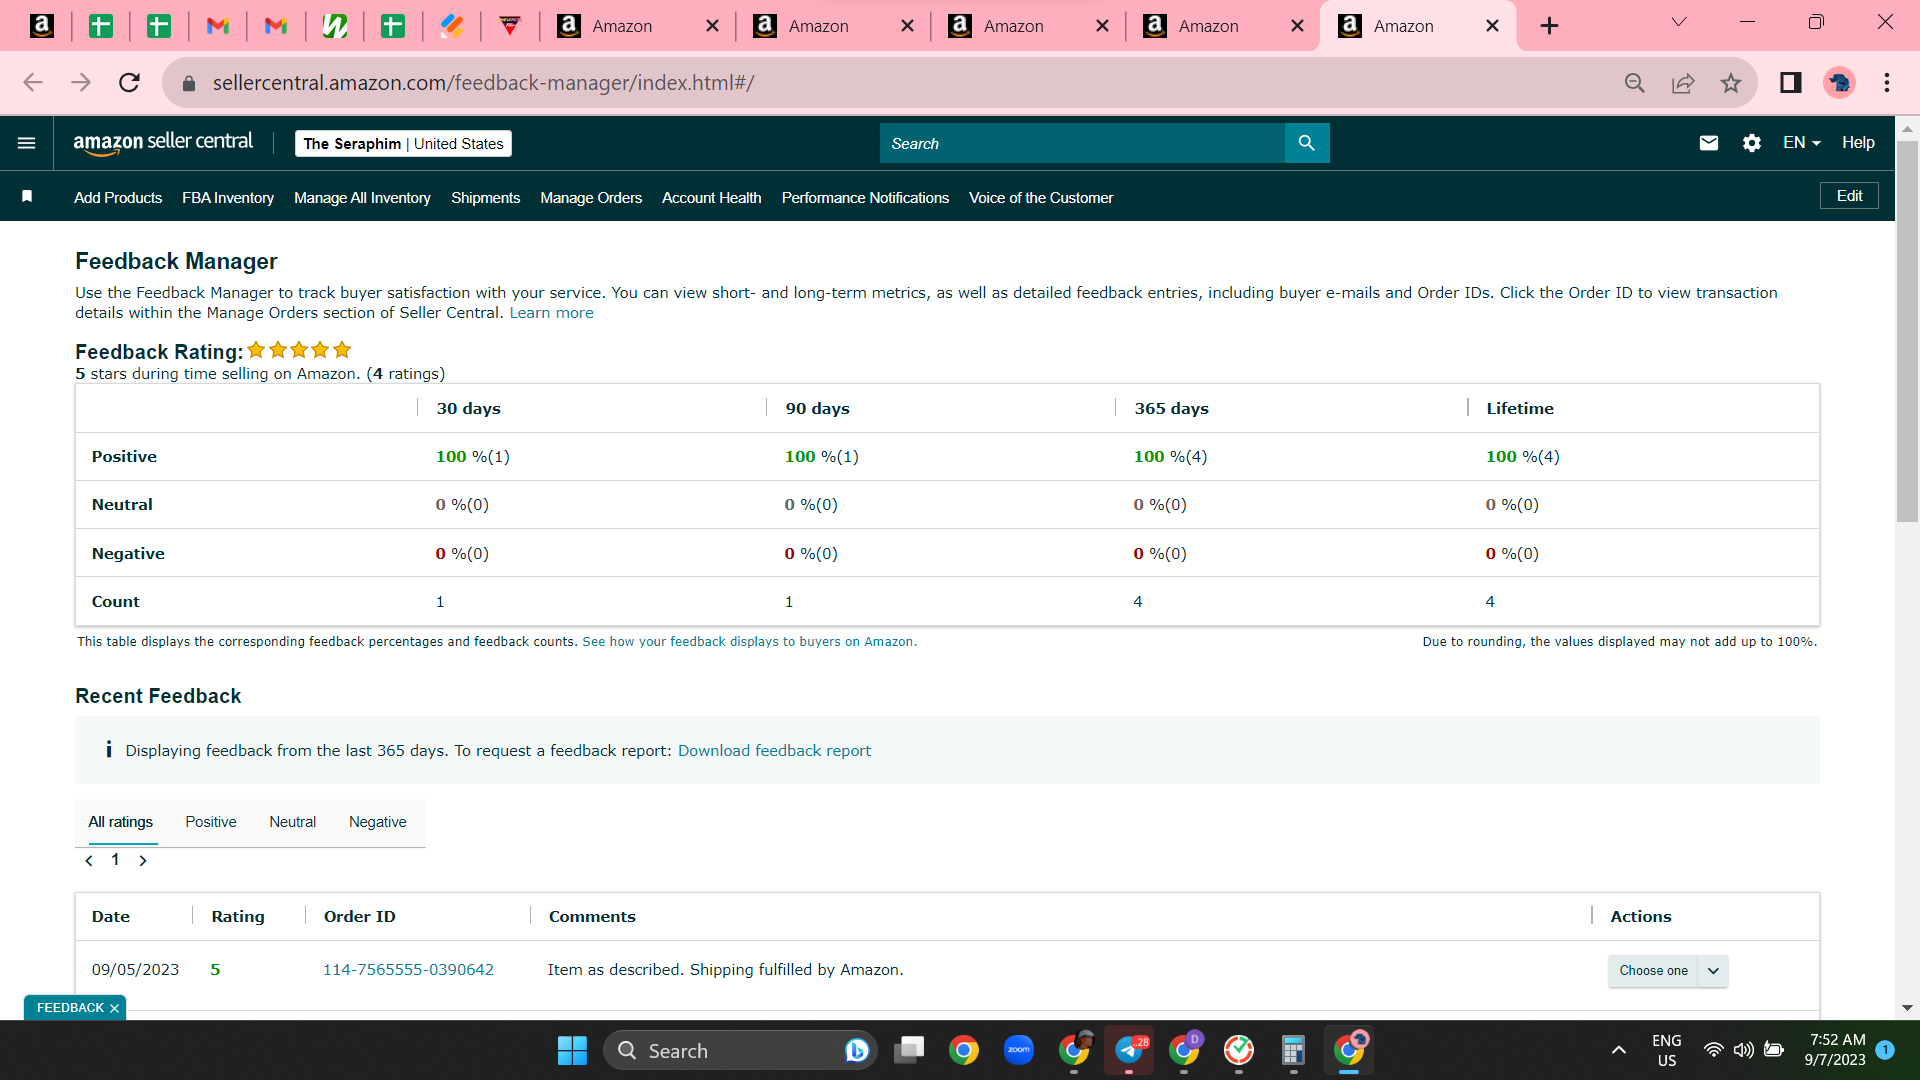Screen dimensions: 1920x1080
Task: Open the first Gmail pinned tab
Action: pos(218,26)
